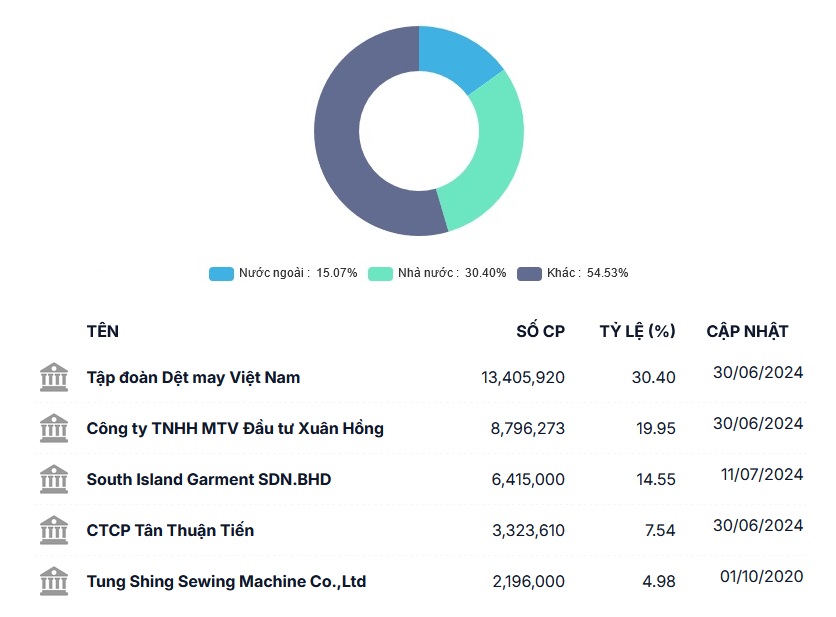Click update date for Tân Thuận Tiến row
Image resolution: width=836 pixels, height=617 pixels.
point(758,525)
